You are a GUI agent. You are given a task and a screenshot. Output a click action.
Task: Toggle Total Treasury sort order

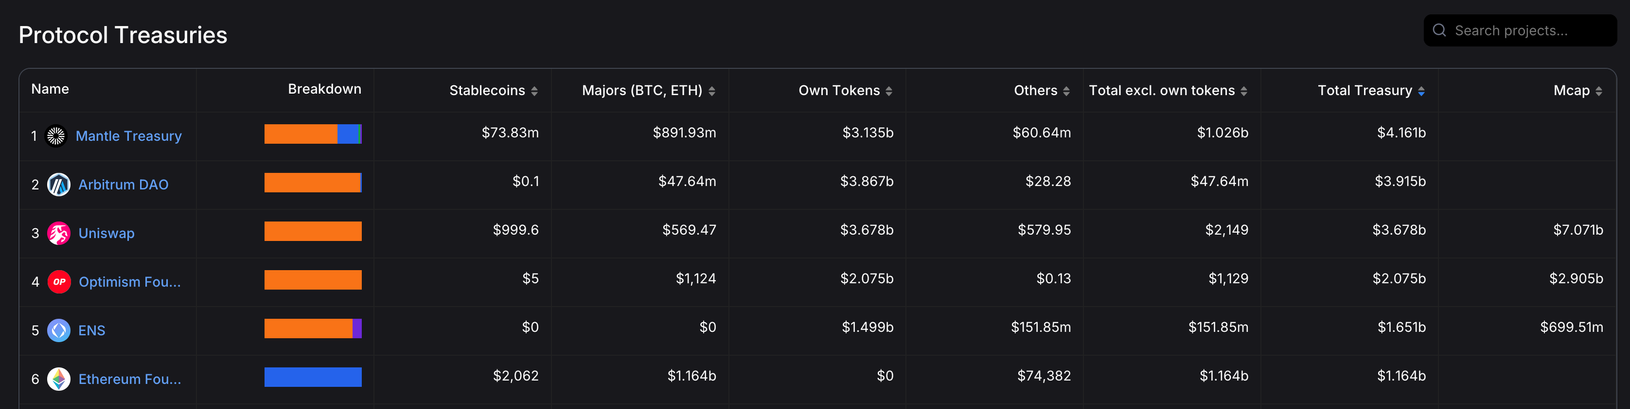1421,91
